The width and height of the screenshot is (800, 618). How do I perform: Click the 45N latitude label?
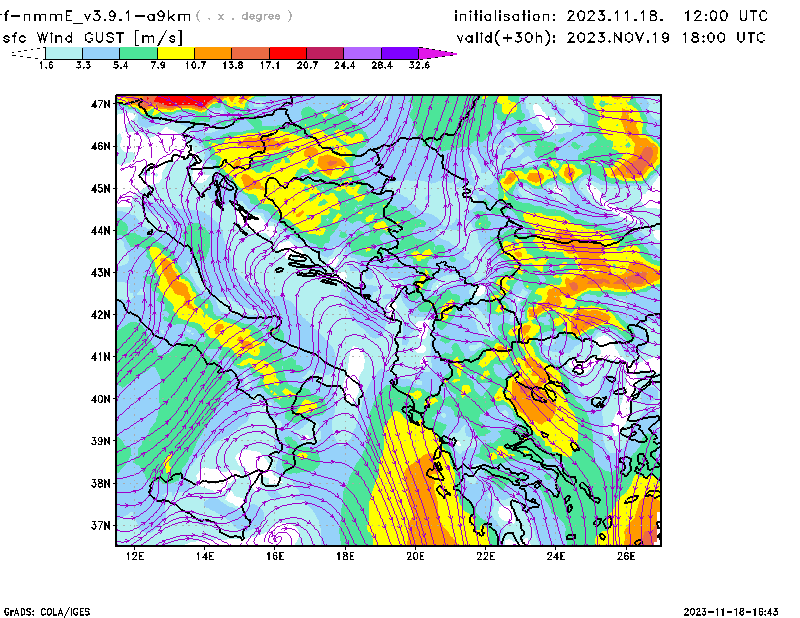(x=101, y=188)
